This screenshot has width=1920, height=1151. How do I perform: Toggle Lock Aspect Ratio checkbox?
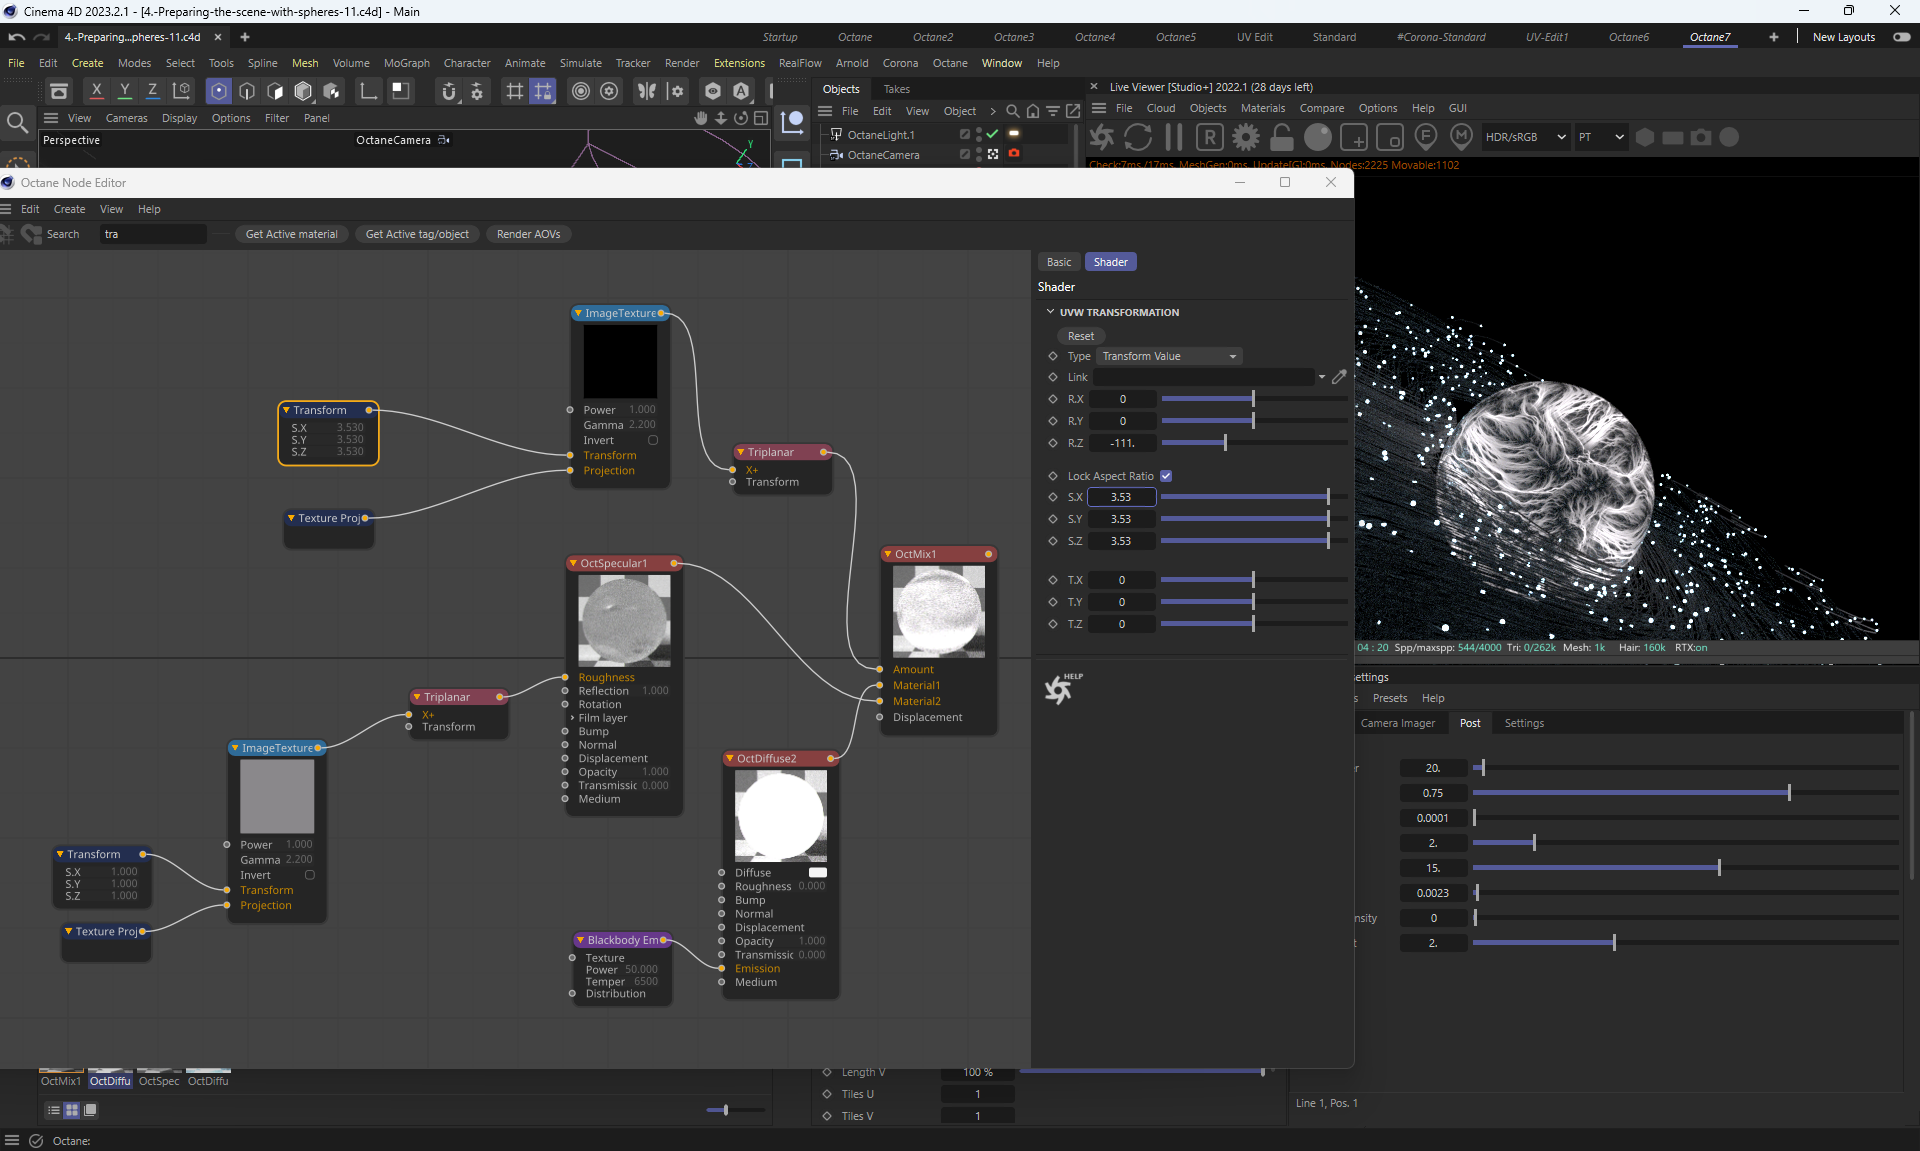tap(1166, 476)
